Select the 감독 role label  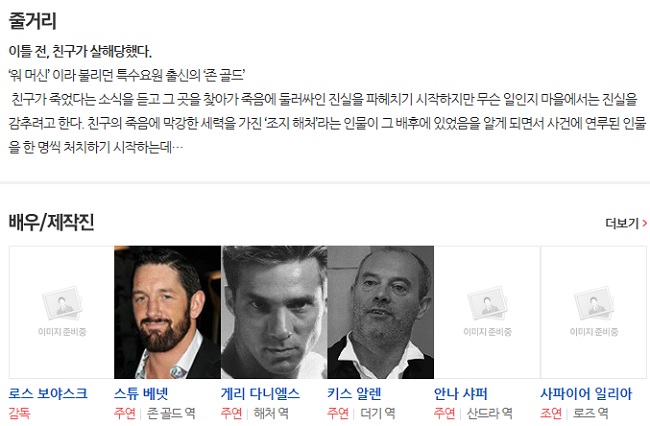point(19,413)
